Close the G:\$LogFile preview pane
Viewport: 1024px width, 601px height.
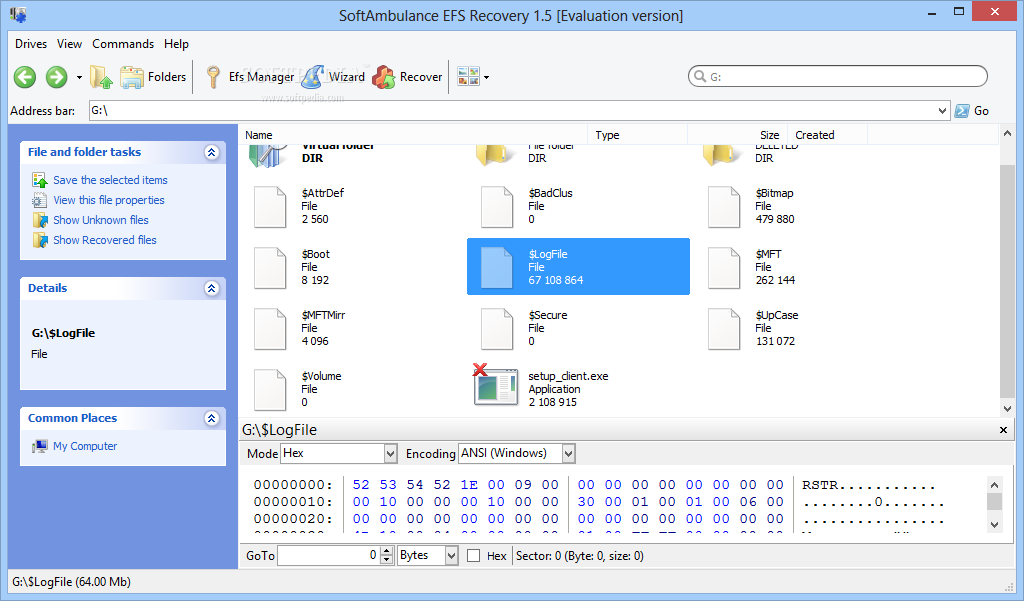[x=1003, y=430]
